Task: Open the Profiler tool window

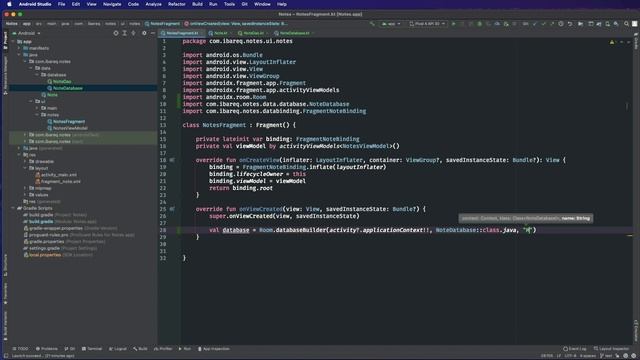Action: tap(163, 349)
